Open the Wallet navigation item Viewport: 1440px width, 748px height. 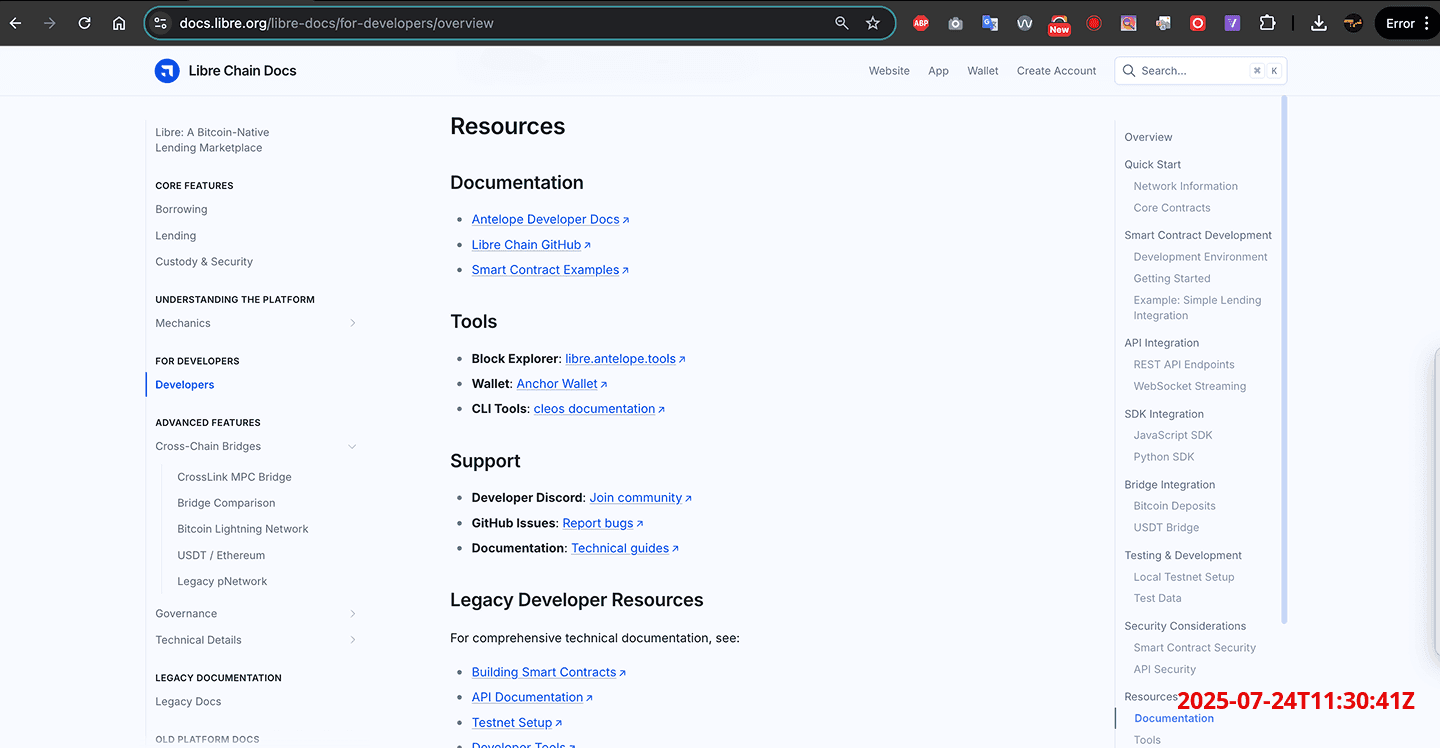click(x=982, y=70)
